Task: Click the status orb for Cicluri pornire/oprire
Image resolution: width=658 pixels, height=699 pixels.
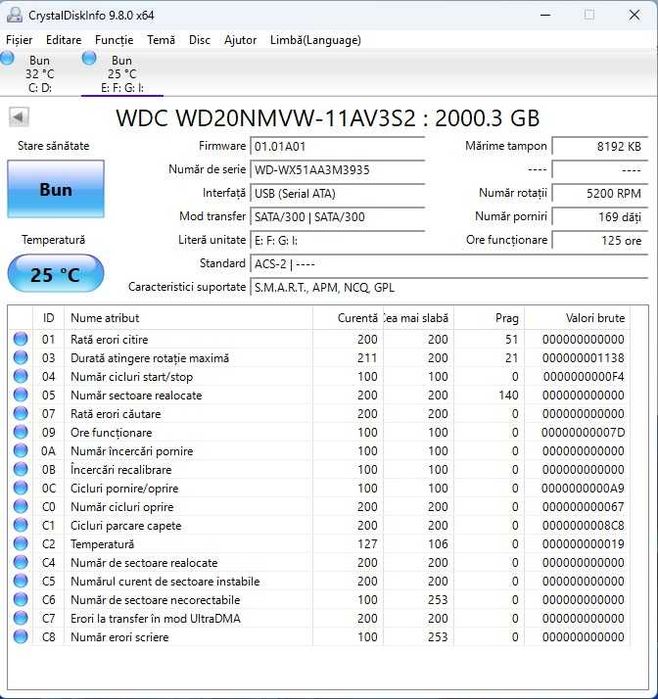Action: [21, 488]
